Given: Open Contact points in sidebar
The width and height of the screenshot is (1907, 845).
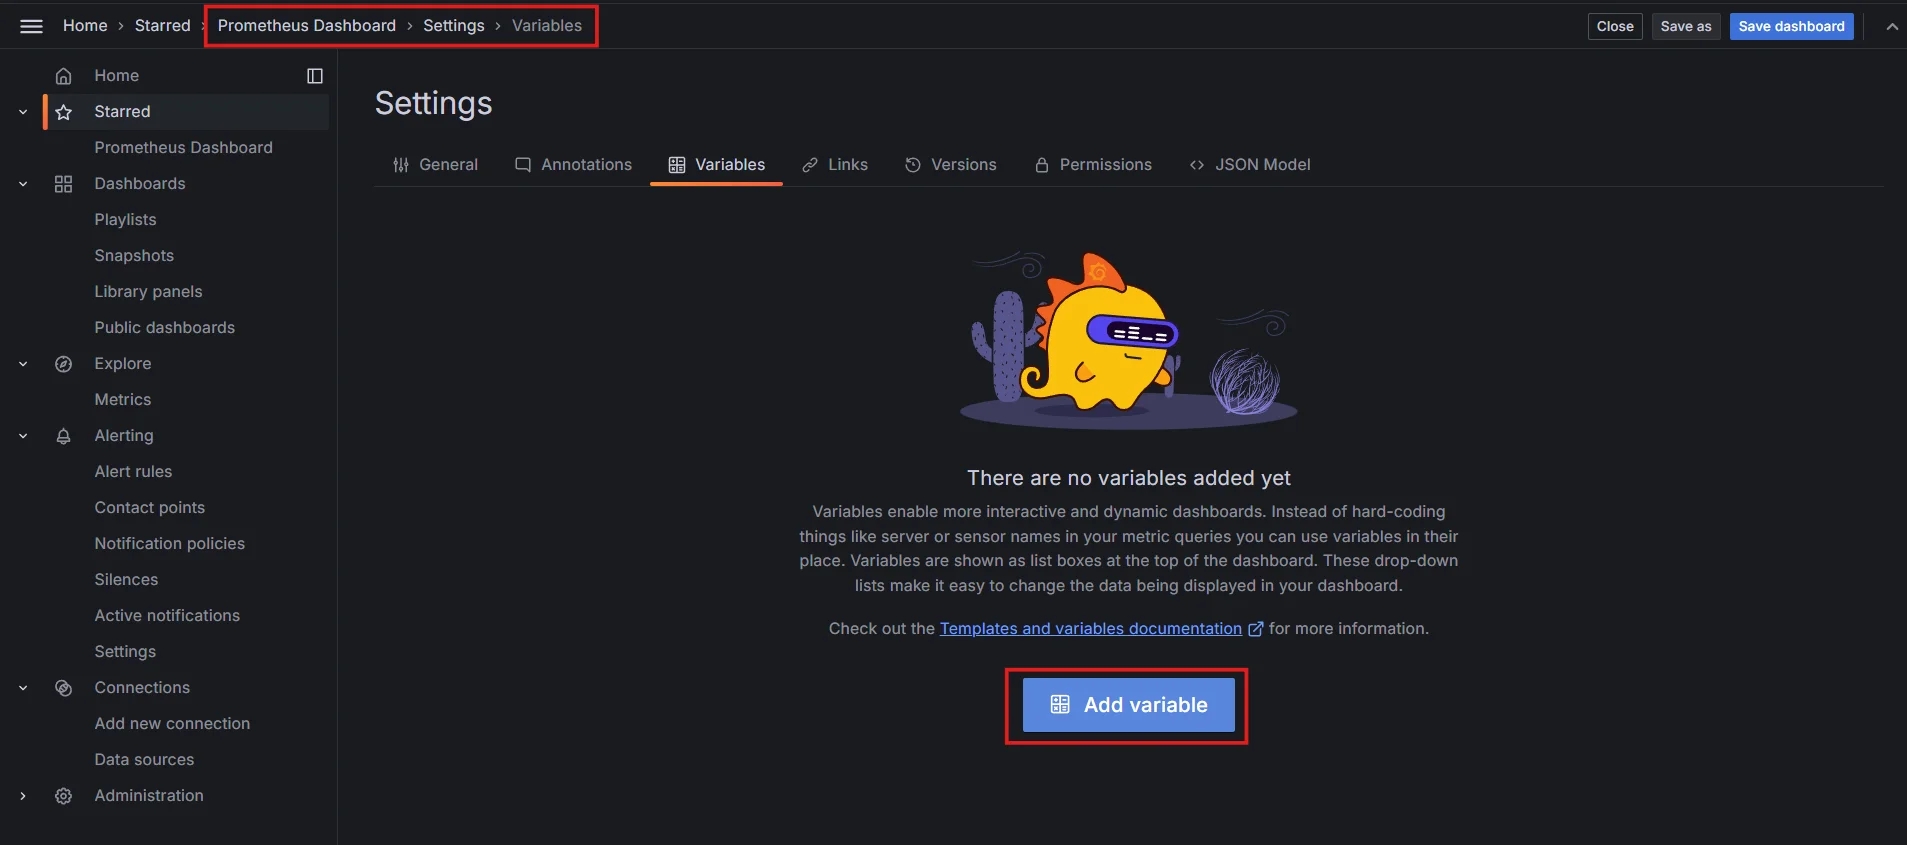Looking at the screenshot, I should (x=150, y=508).
